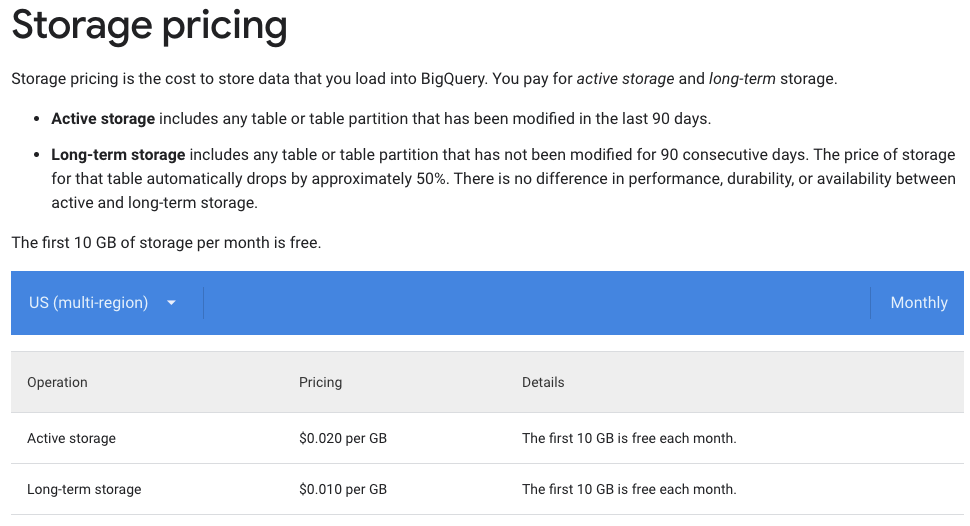Click the Pricing column header
970x526 pixels.
pyautogui.click(x=320, y=382)
